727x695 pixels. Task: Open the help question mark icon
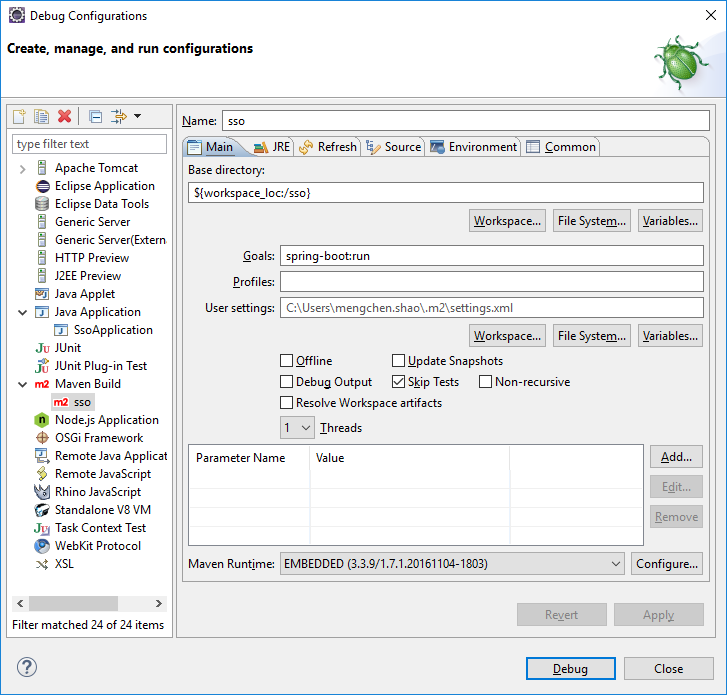(x=27, y=667)
